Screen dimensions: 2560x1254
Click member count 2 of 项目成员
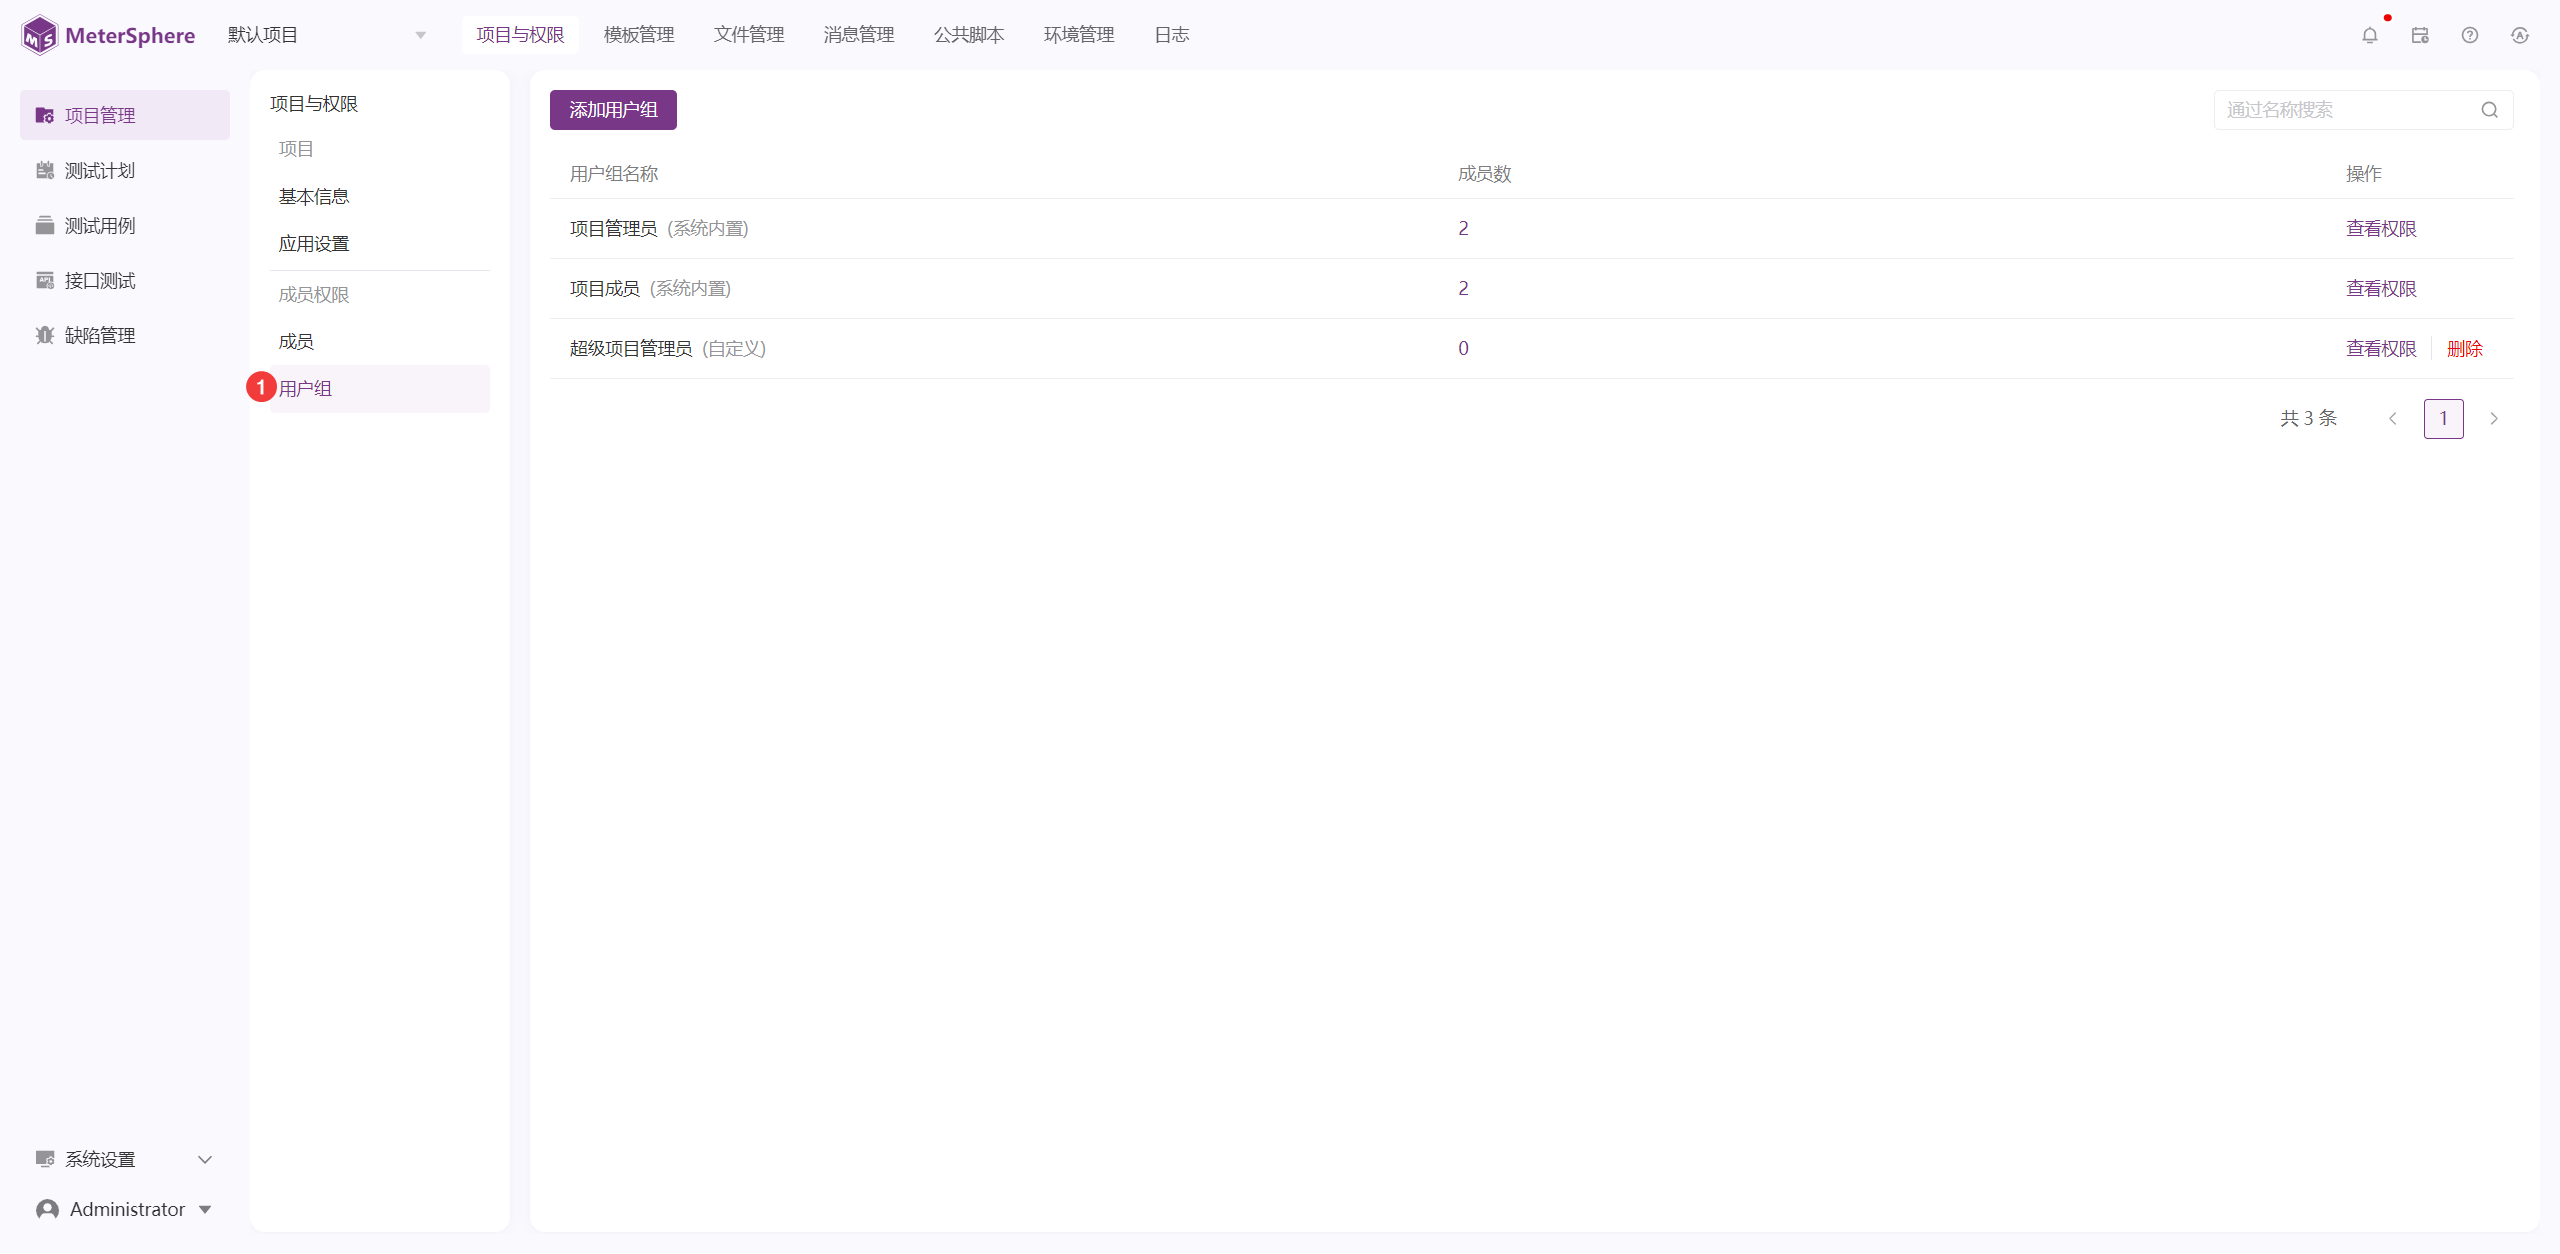coord(1463,289)
